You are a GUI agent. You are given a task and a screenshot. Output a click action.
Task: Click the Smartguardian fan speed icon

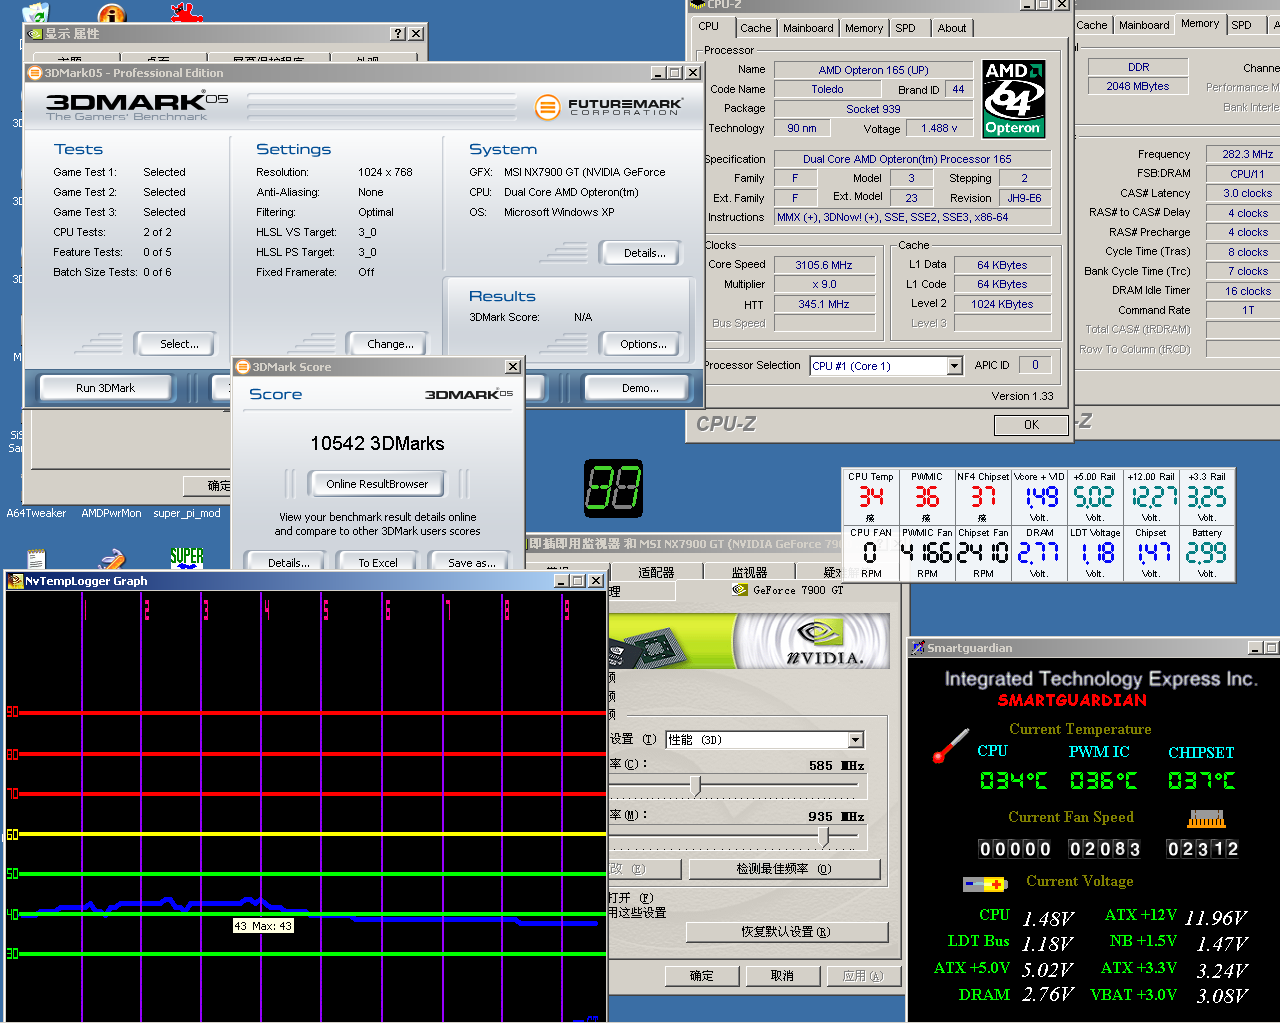tap(1206, 819)
